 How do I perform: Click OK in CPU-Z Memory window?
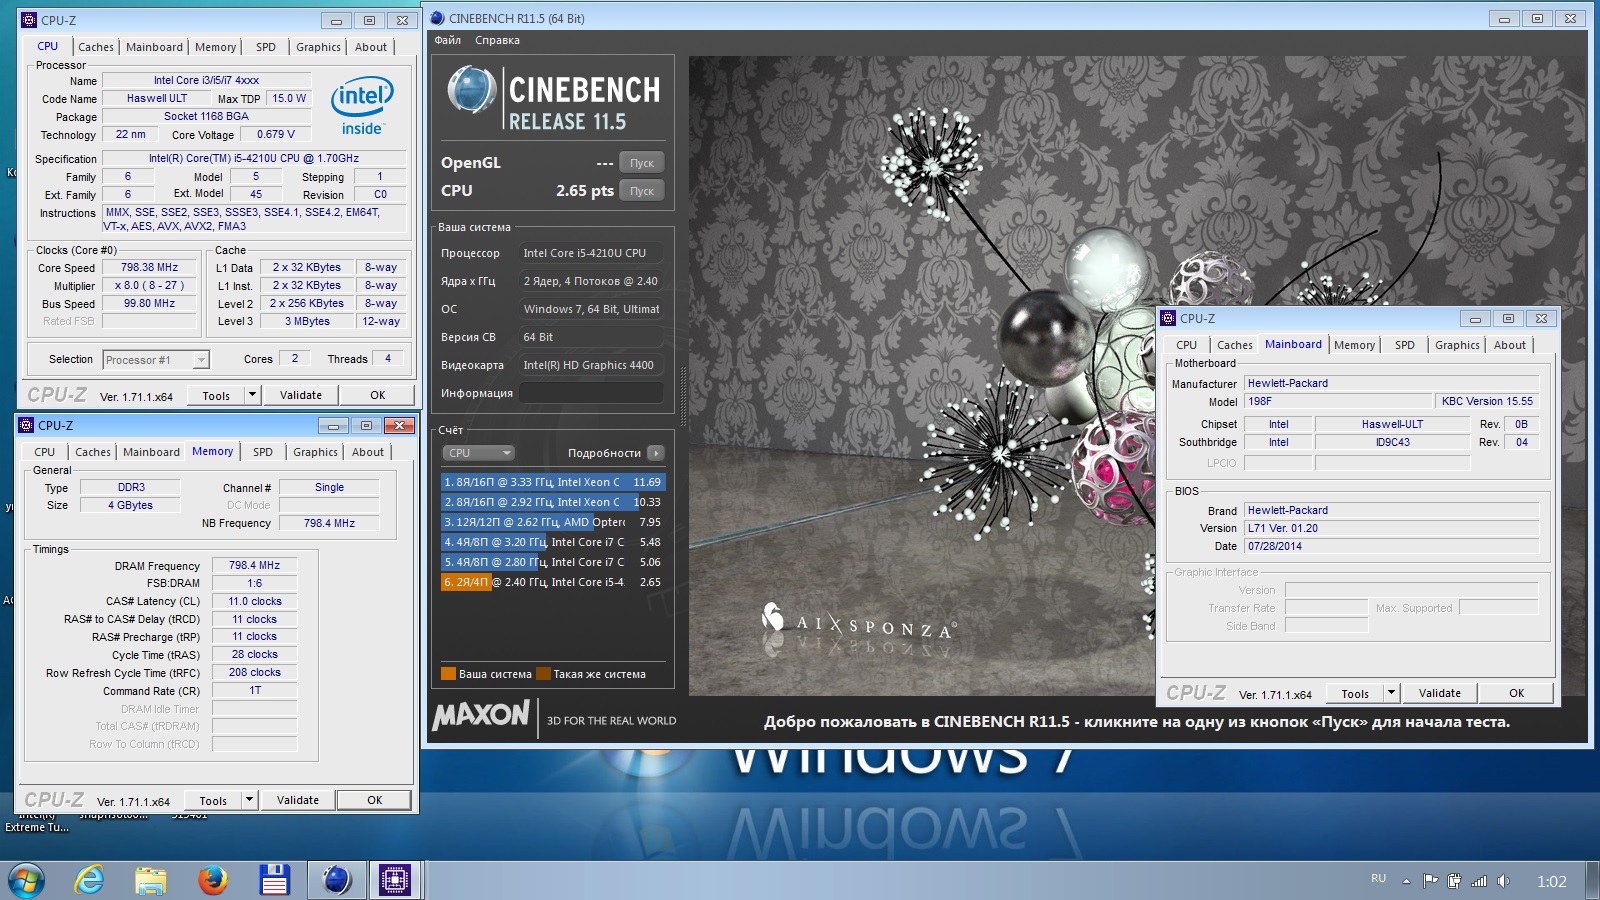(x=375, y=800)
